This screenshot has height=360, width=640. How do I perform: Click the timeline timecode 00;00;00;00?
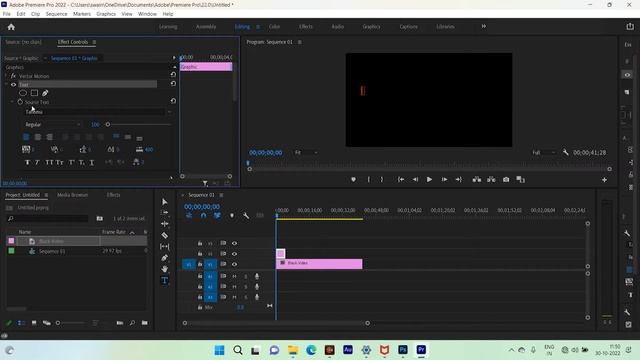coord(202,207)
